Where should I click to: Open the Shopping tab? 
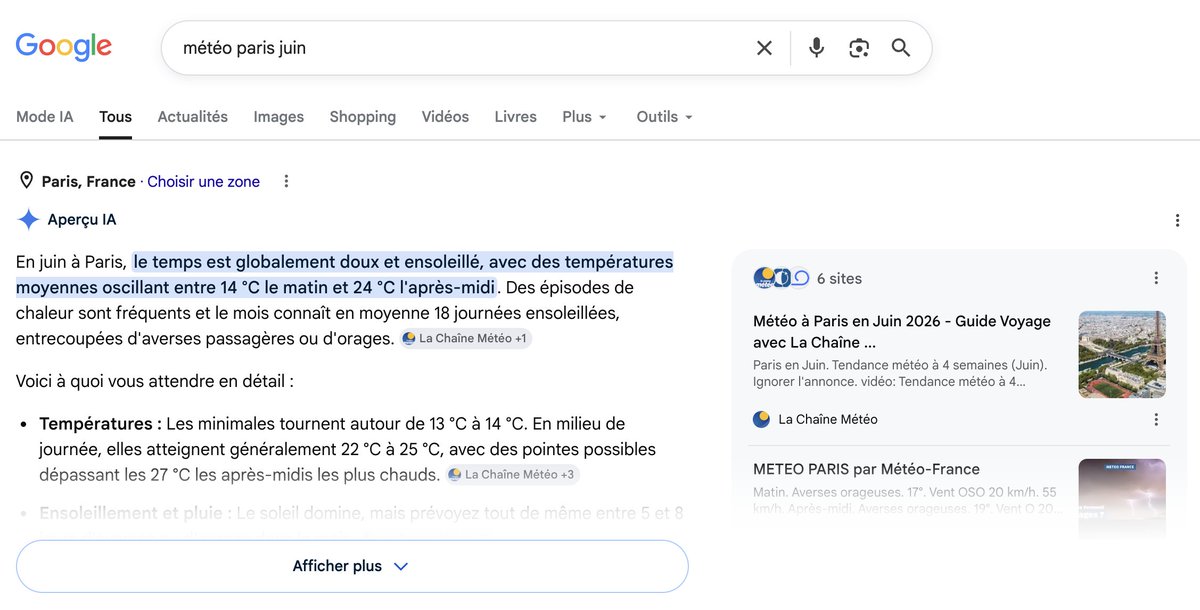362,117
